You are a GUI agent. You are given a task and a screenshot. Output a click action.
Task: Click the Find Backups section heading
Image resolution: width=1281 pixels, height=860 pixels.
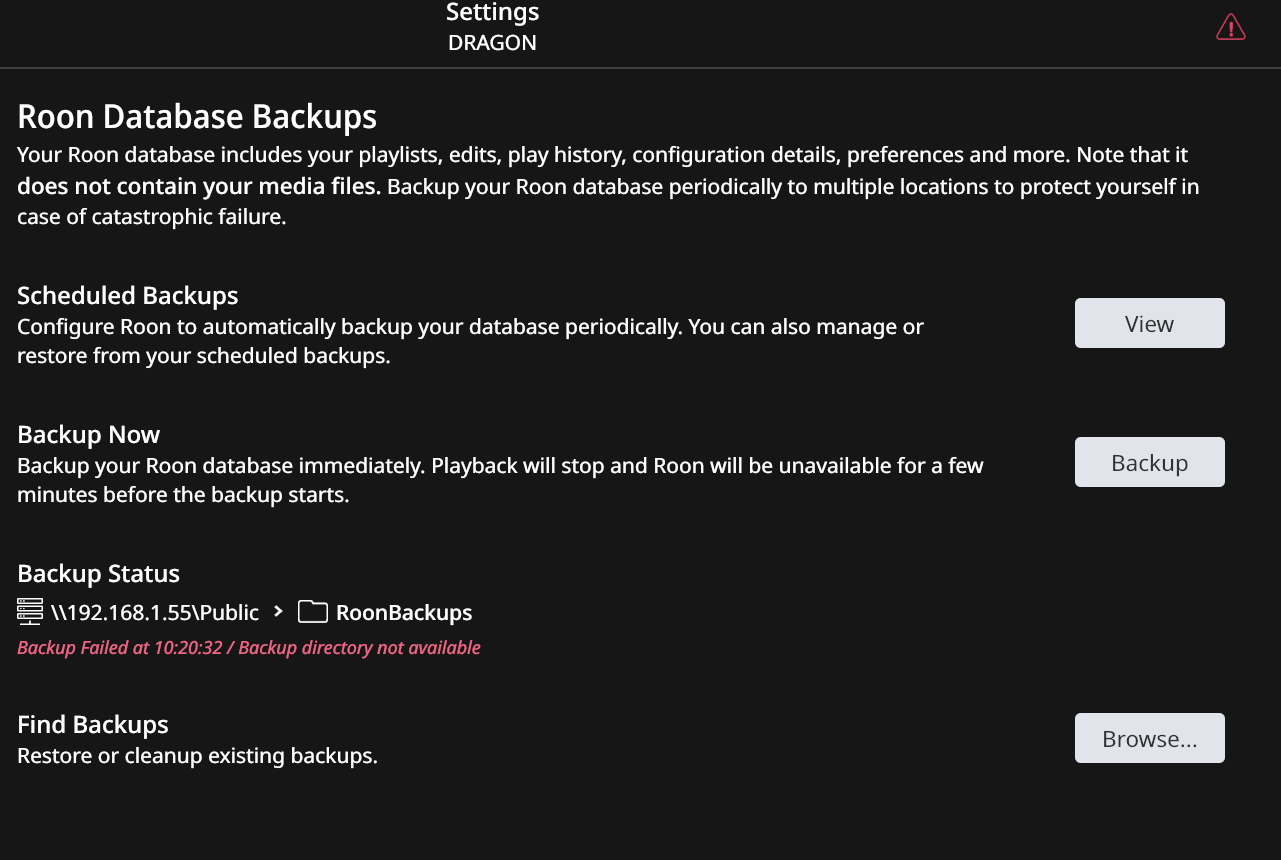[93, 725]
